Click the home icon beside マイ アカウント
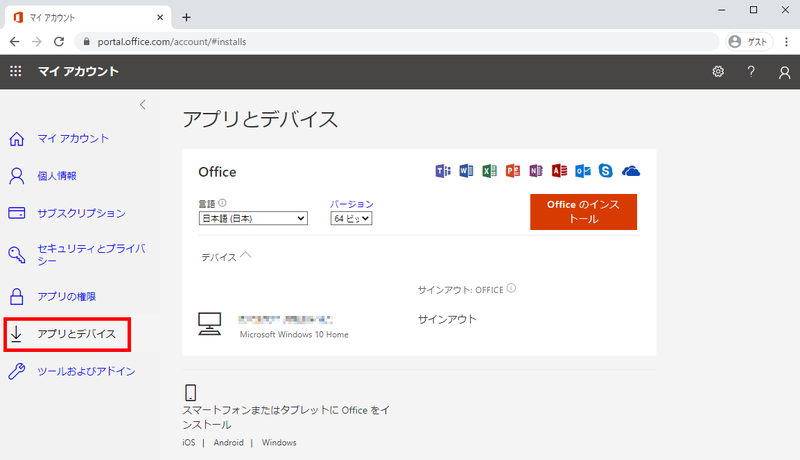The height and width of the screenshot is (460, 800). tap(16, 139)
